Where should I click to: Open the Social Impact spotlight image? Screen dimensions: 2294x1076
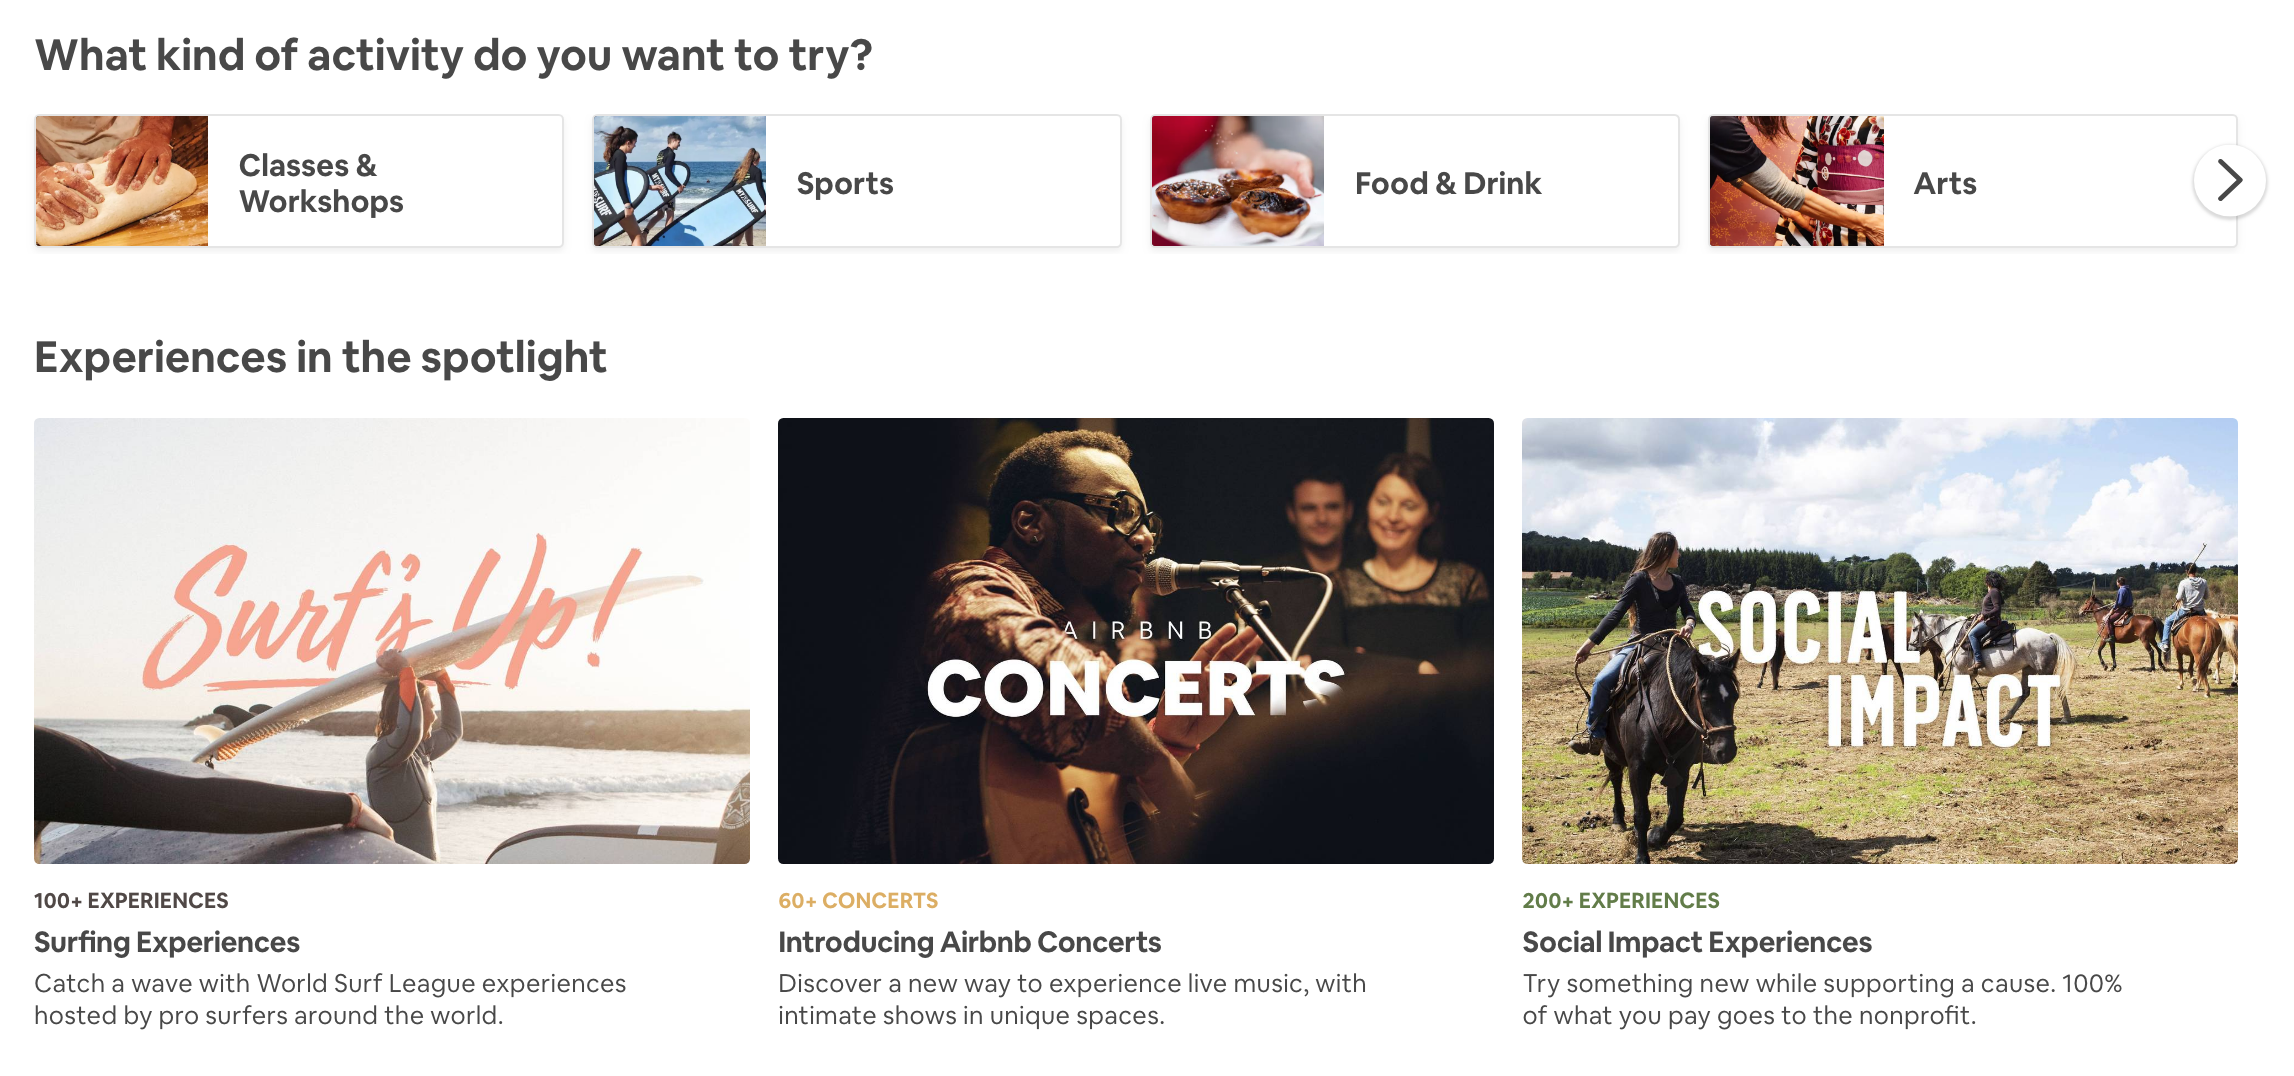pyautogui.click(x=1880, y=641)
